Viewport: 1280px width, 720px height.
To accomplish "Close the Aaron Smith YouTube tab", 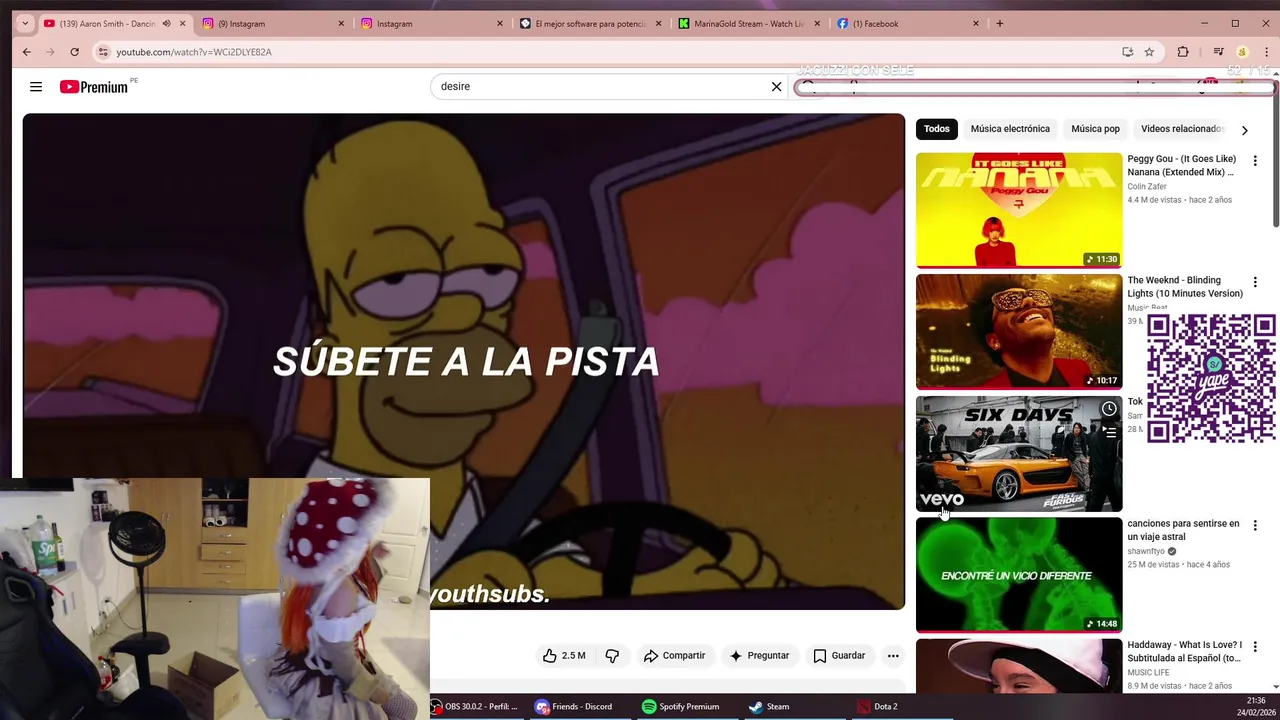I will [182, 23].
